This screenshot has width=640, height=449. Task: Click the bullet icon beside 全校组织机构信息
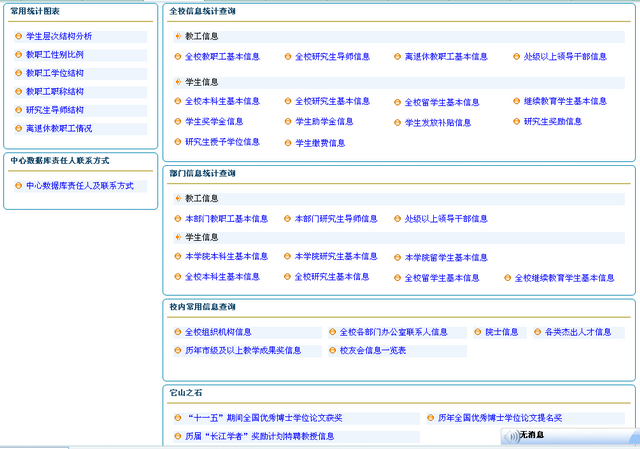point(177,332)
